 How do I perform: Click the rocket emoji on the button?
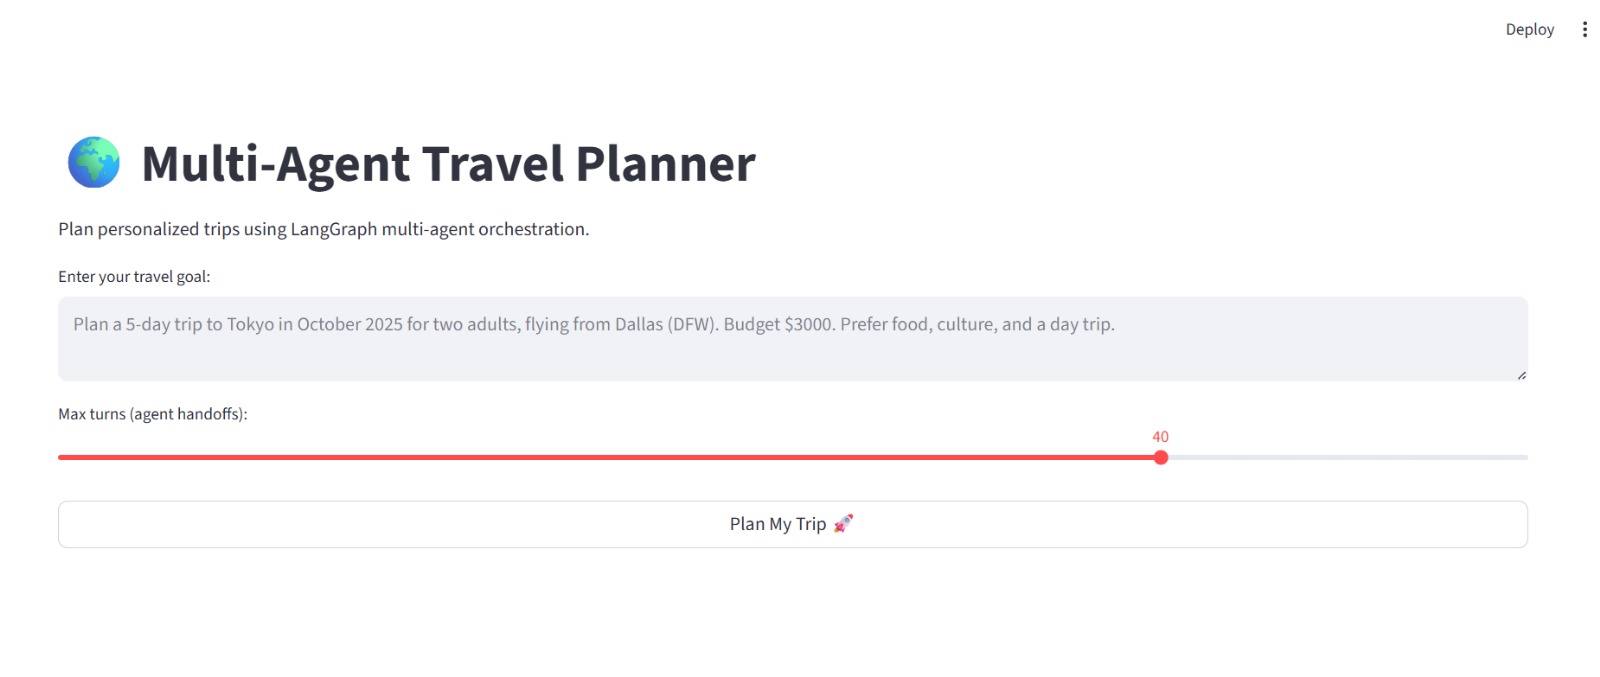click(x=843, y=523)
